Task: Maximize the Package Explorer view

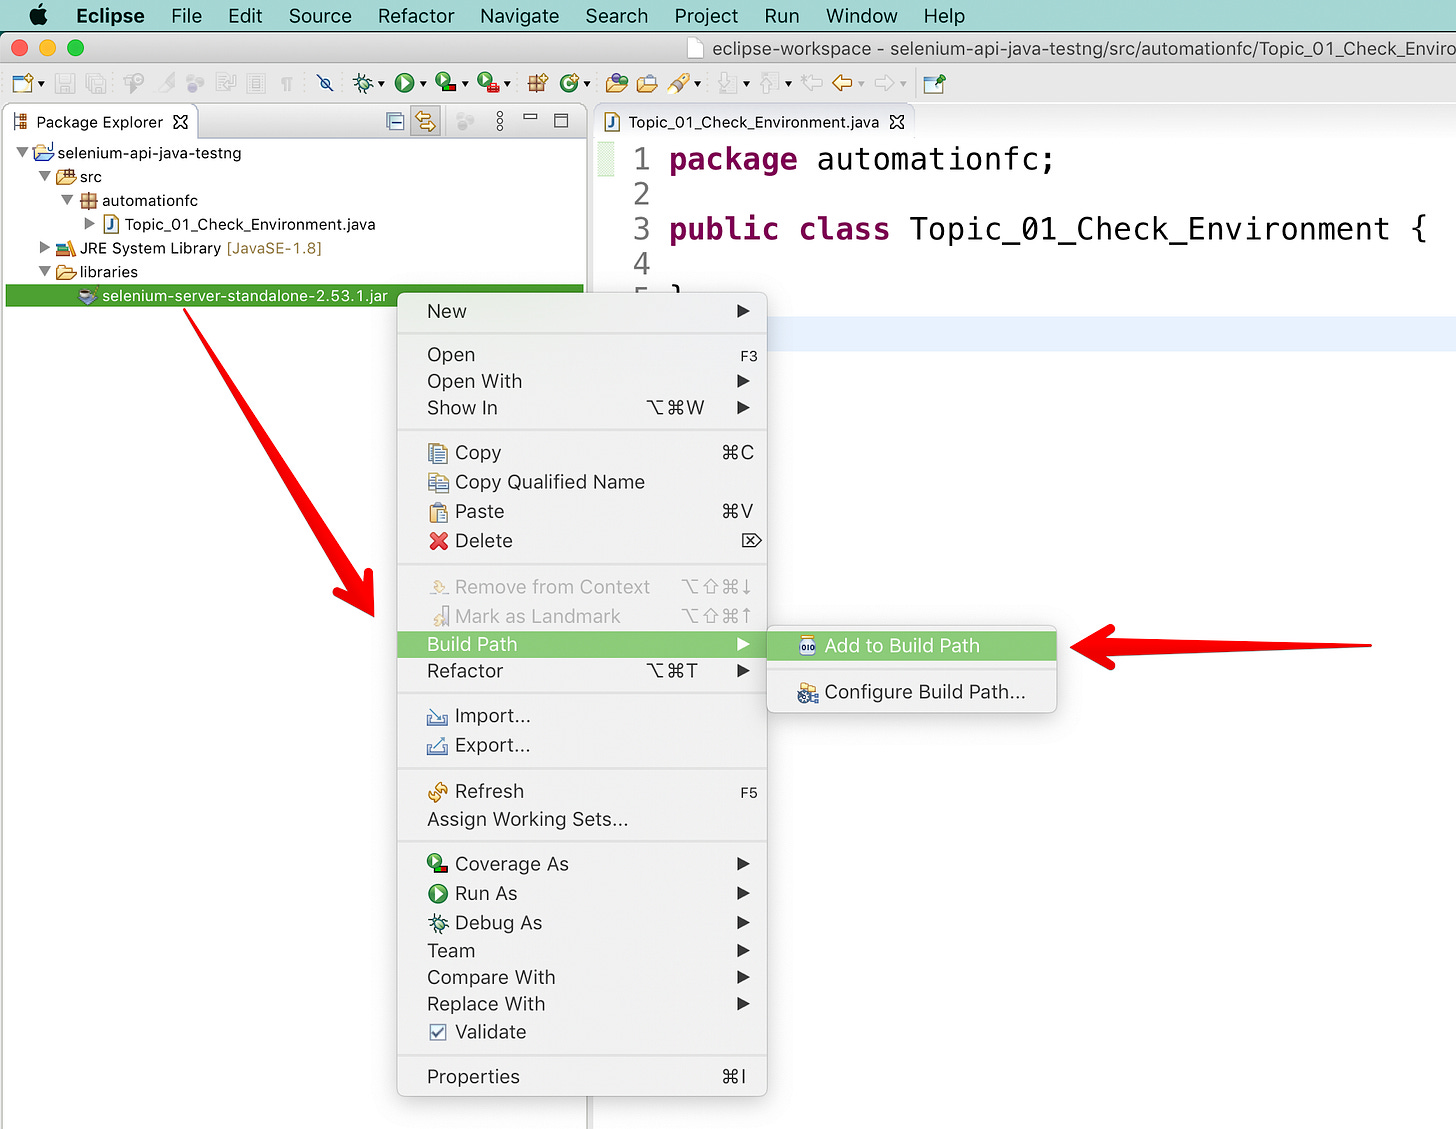Action: [x=561, y=121]
